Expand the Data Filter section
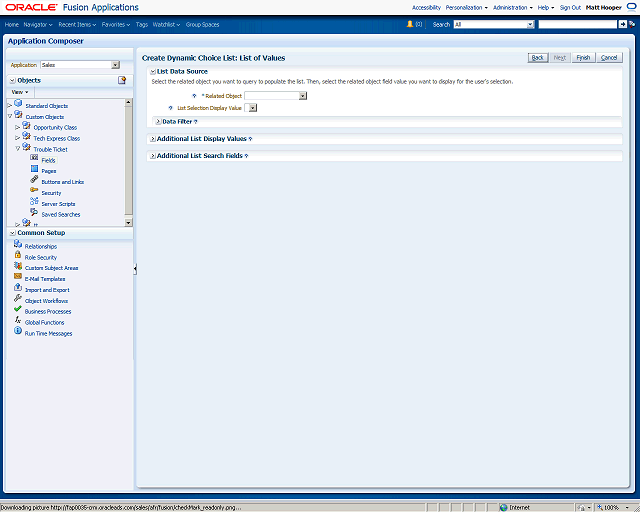The image size is (640, 512). point(158,122)
